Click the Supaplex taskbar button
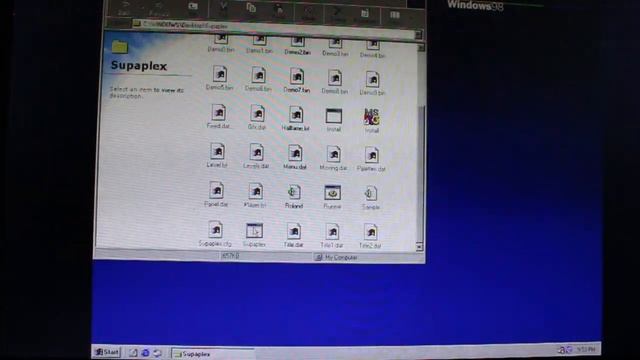Image resolution: width=640 pixels, height=360 pixels. pyautogui.click(x=212, y=354)
